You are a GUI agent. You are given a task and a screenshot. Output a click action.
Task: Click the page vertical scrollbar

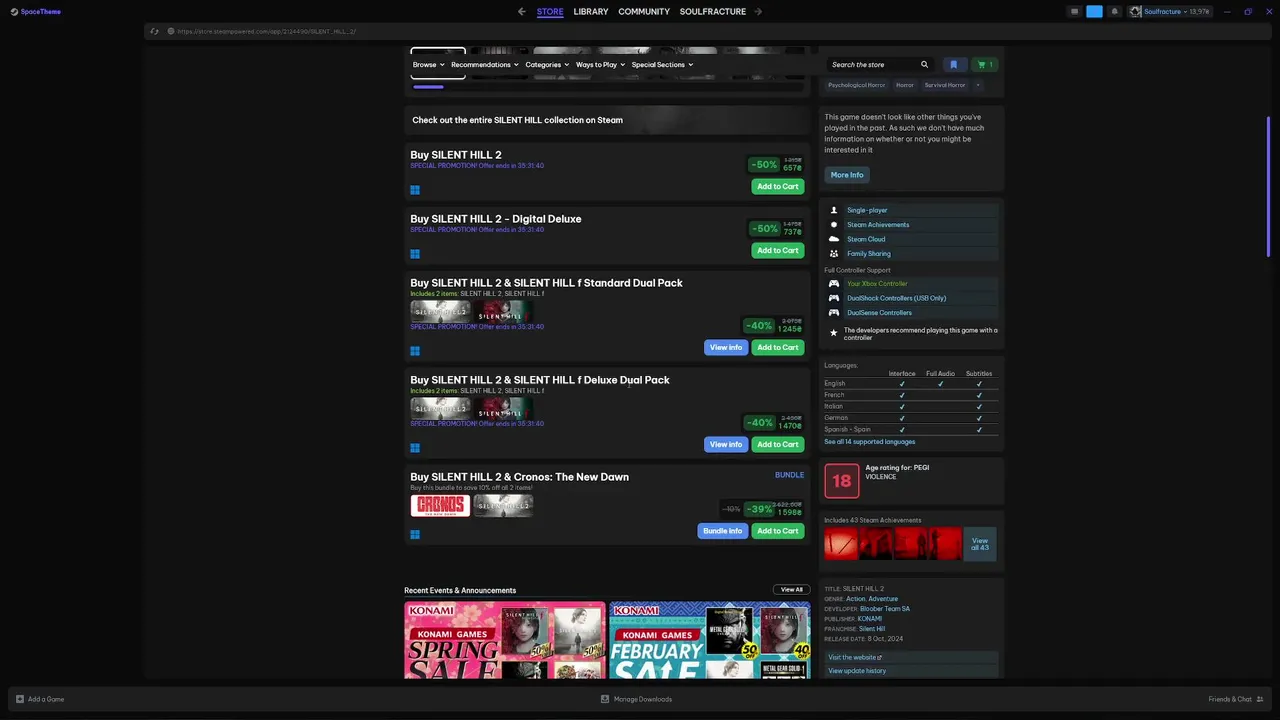pos(1269,185)
